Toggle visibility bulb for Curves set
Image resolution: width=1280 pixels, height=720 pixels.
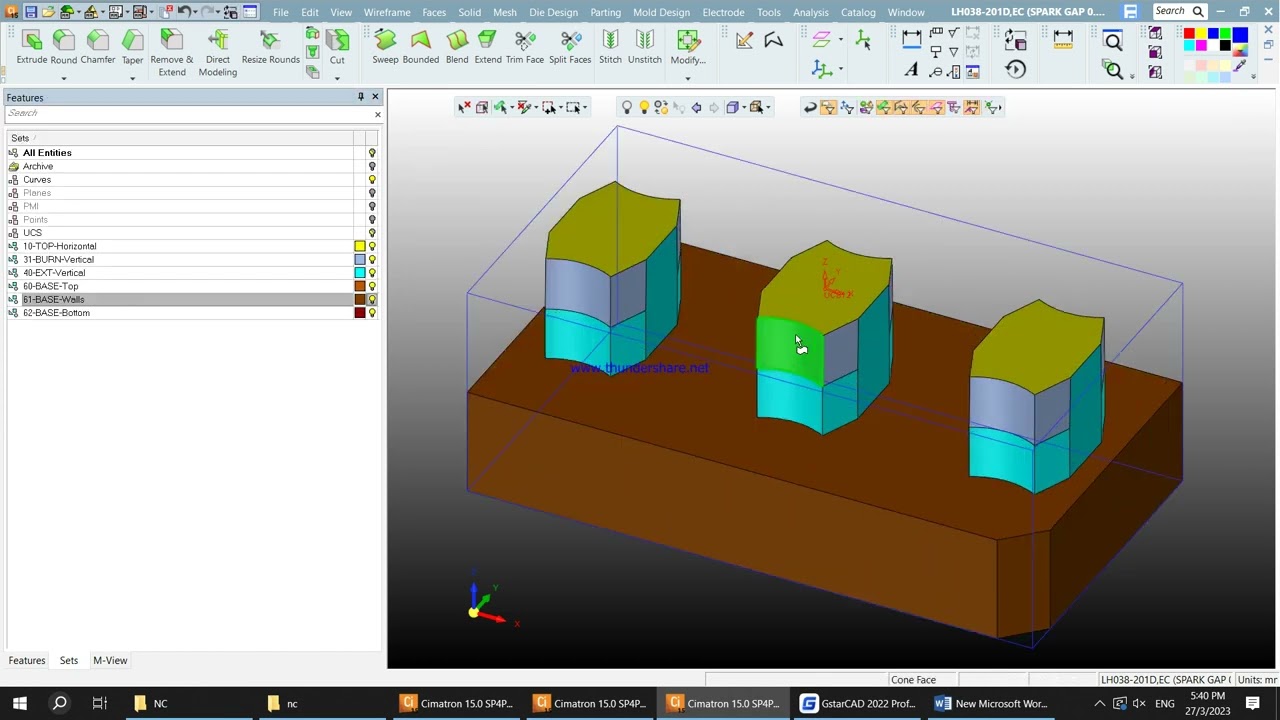(372, 180)
